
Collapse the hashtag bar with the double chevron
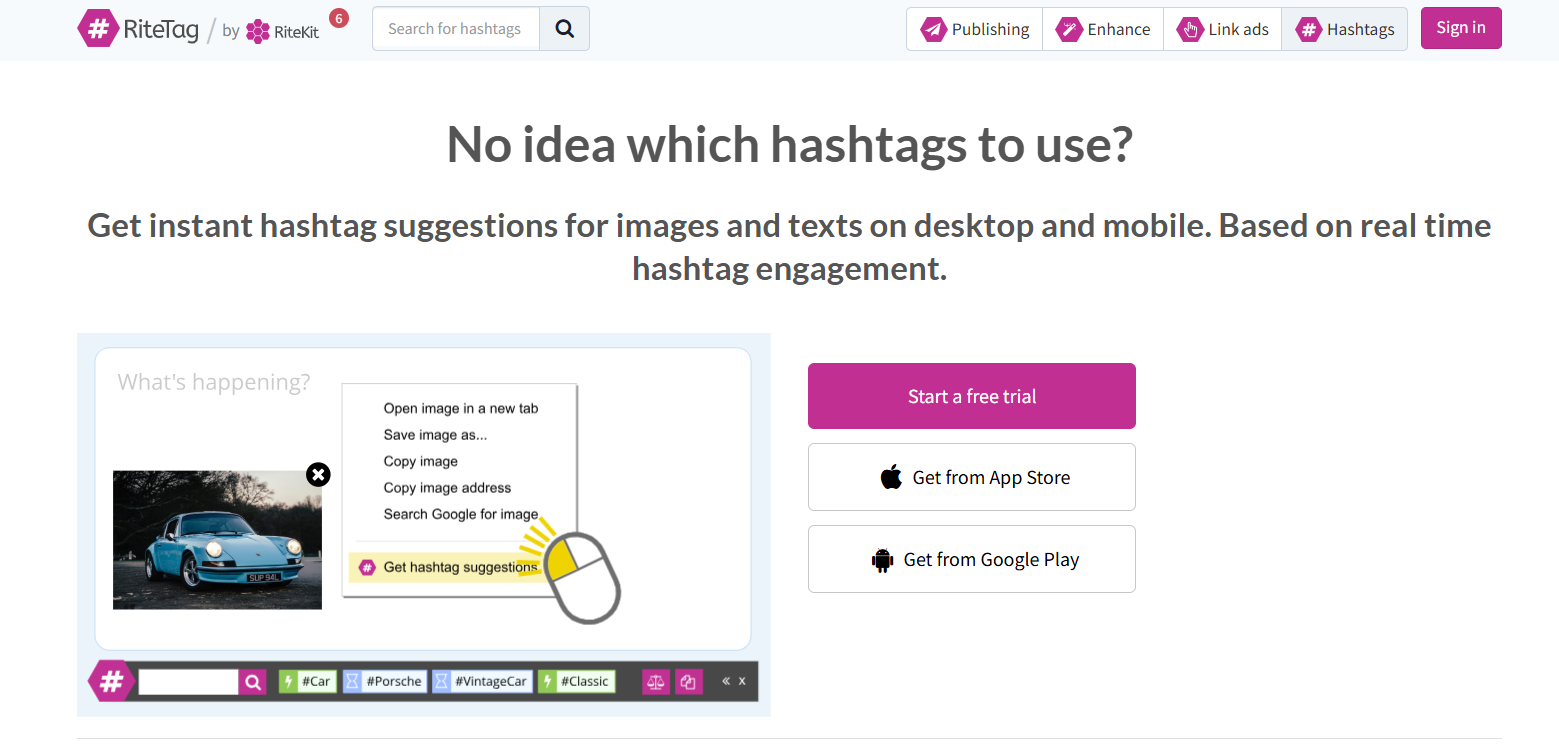tap(726, 681)
